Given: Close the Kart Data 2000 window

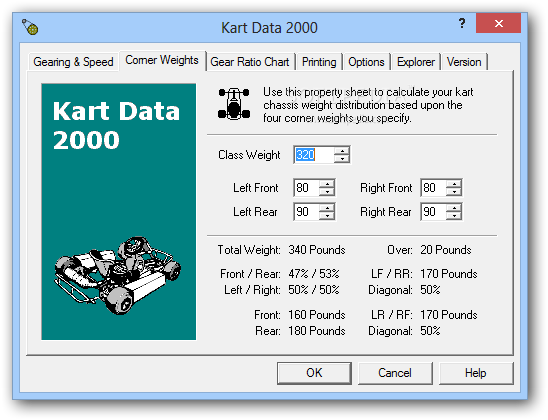Looking at the screenshot, I should 498,23.
